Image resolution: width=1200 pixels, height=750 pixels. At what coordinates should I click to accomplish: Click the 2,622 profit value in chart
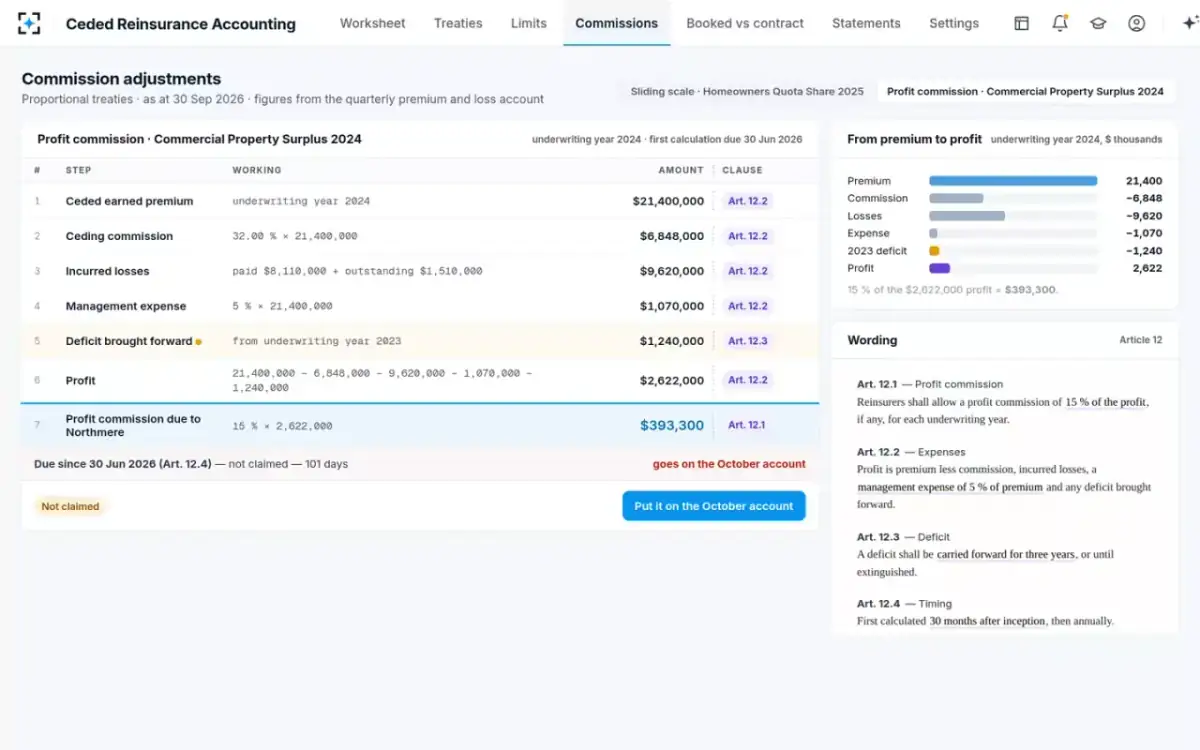pyautogui.click(x=1146, y=268)
